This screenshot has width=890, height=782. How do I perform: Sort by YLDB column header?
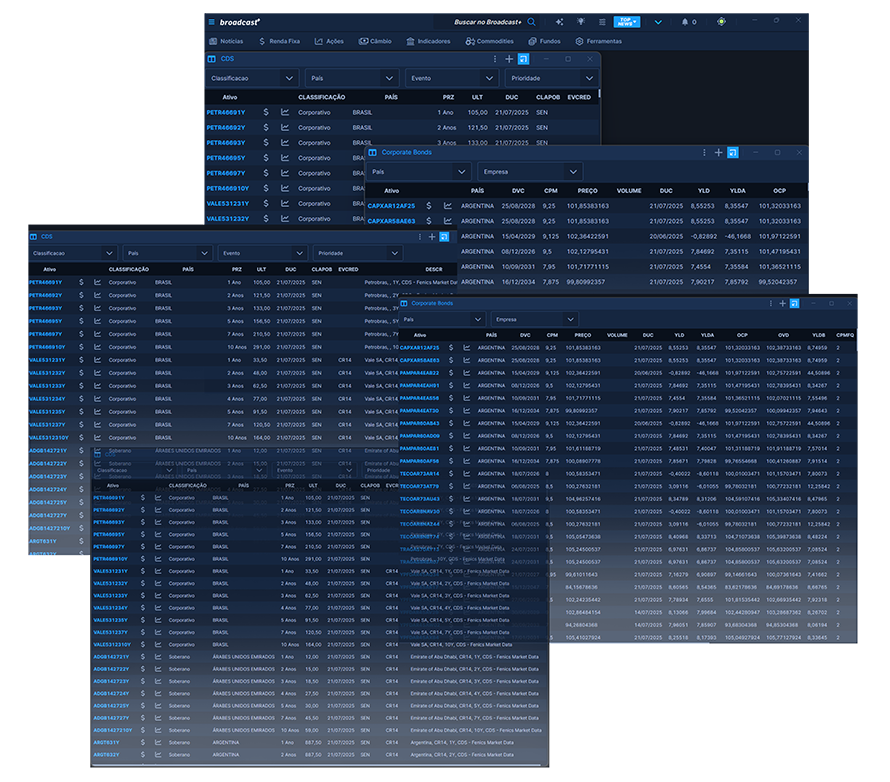click(818, 335)
